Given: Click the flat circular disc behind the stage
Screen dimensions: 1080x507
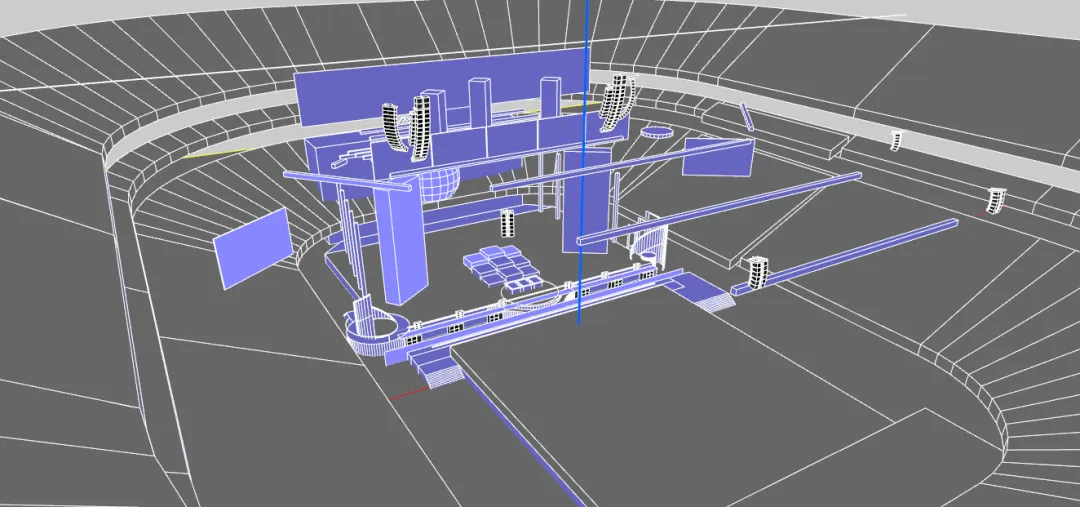Looking at the screenshot, I should click(x=657, y=131).
